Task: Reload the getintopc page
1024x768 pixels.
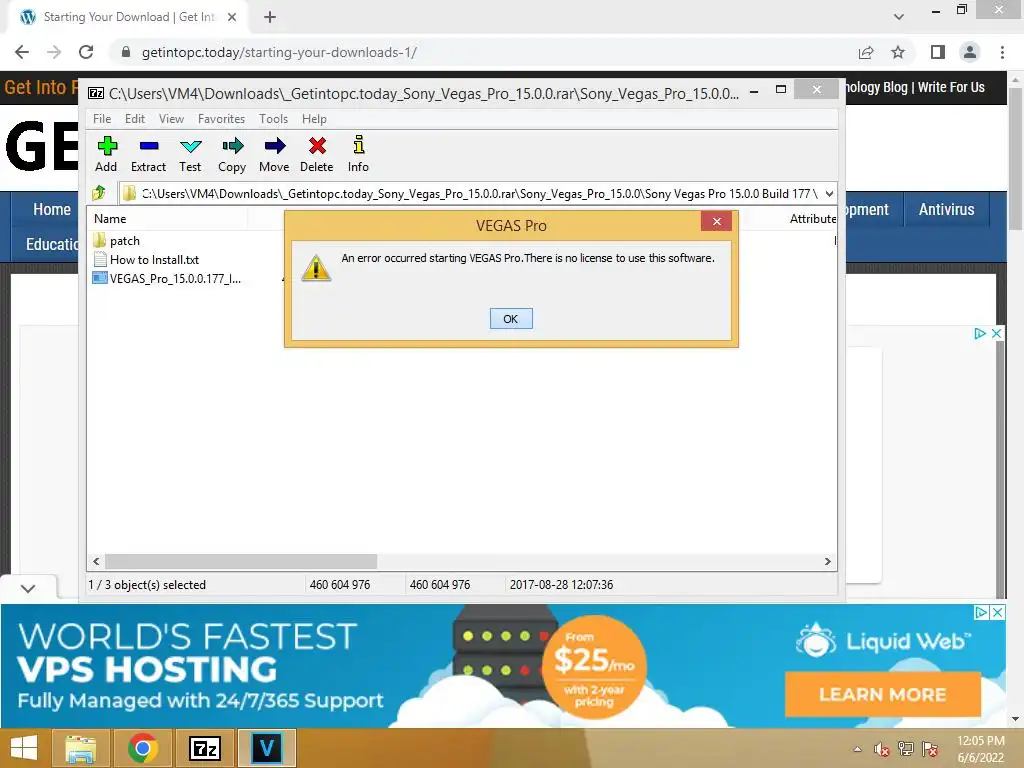Action: coord(86,52)
